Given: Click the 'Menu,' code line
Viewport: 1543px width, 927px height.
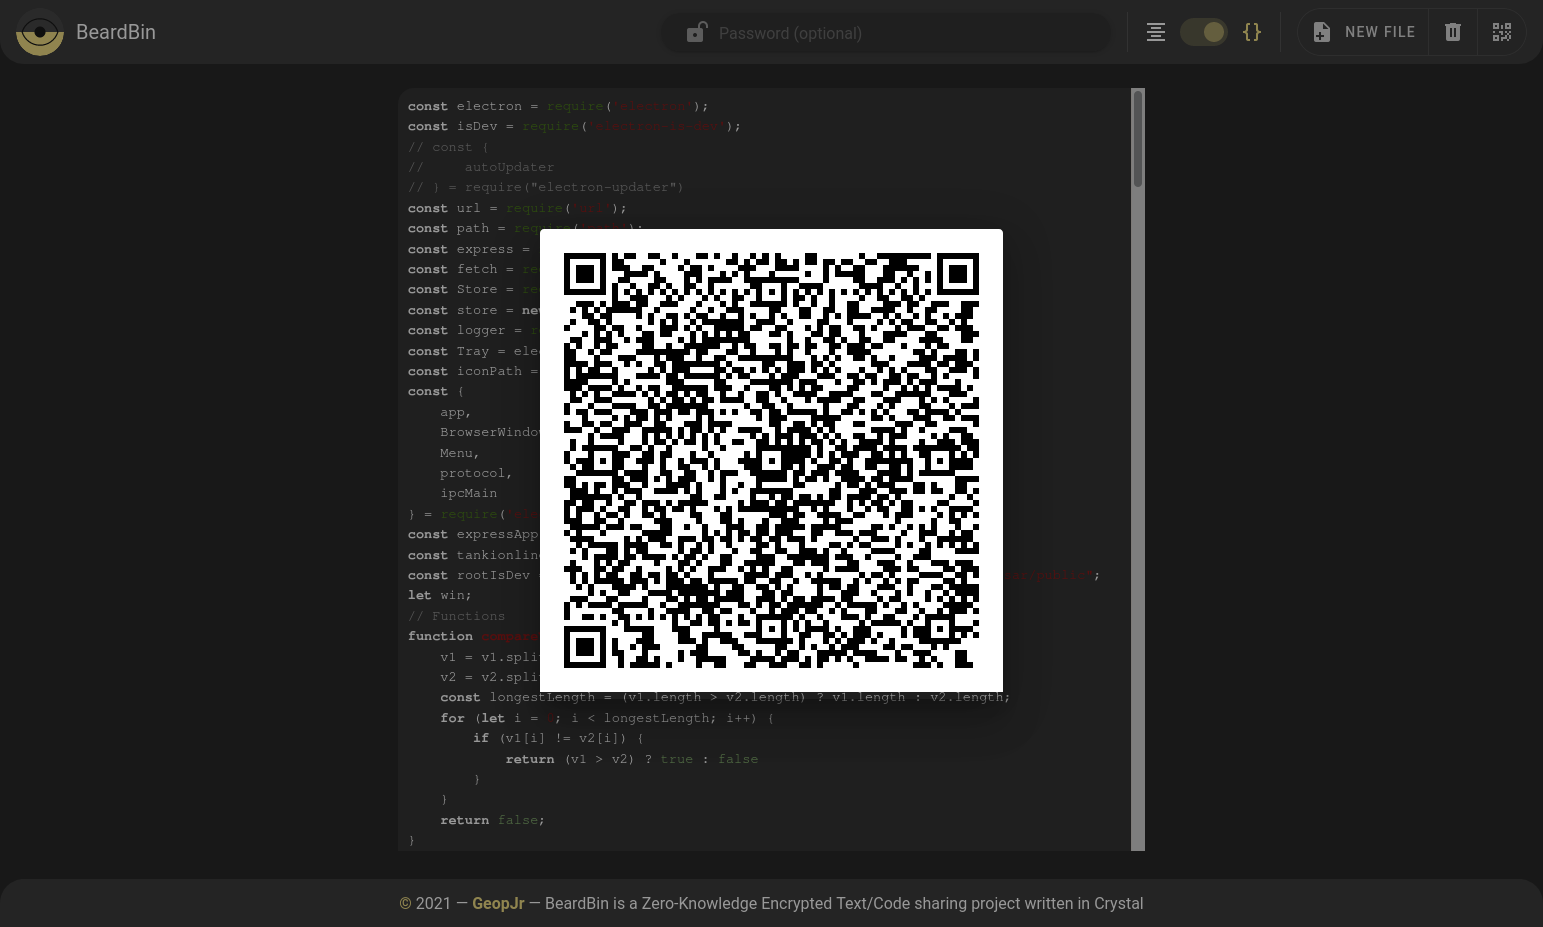Looking at the screenshot, I should coord(460,453).
